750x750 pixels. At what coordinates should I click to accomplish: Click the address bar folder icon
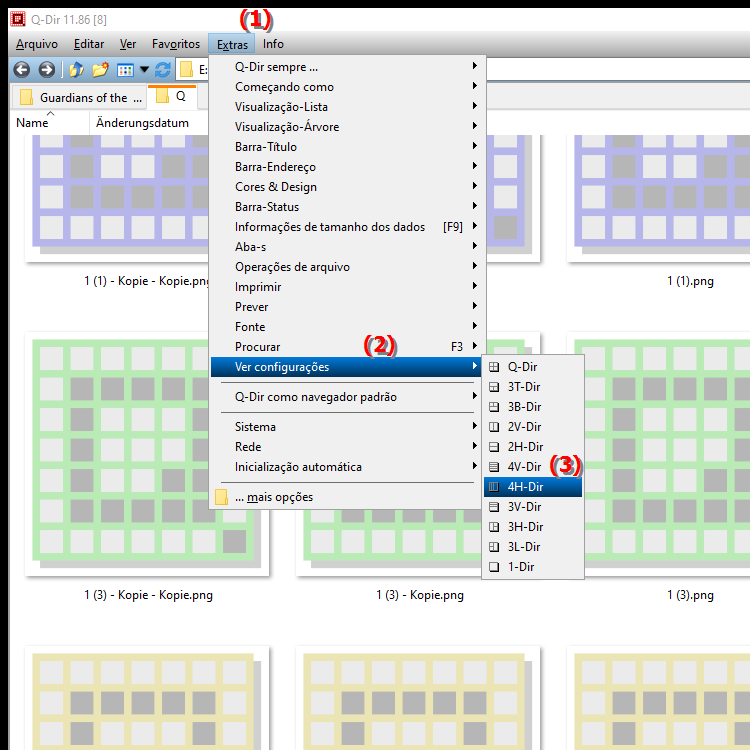(x=186, y=70)
